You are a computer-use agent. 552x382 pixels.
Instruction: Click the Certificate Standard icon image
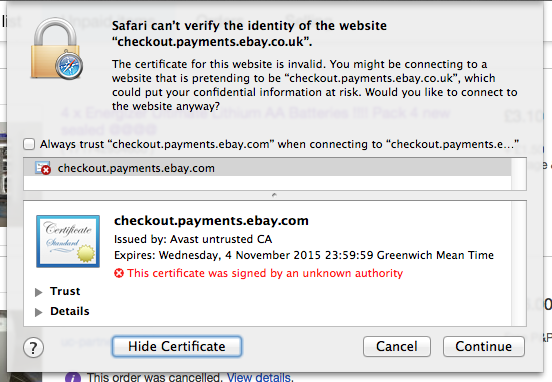pos(68,242)
